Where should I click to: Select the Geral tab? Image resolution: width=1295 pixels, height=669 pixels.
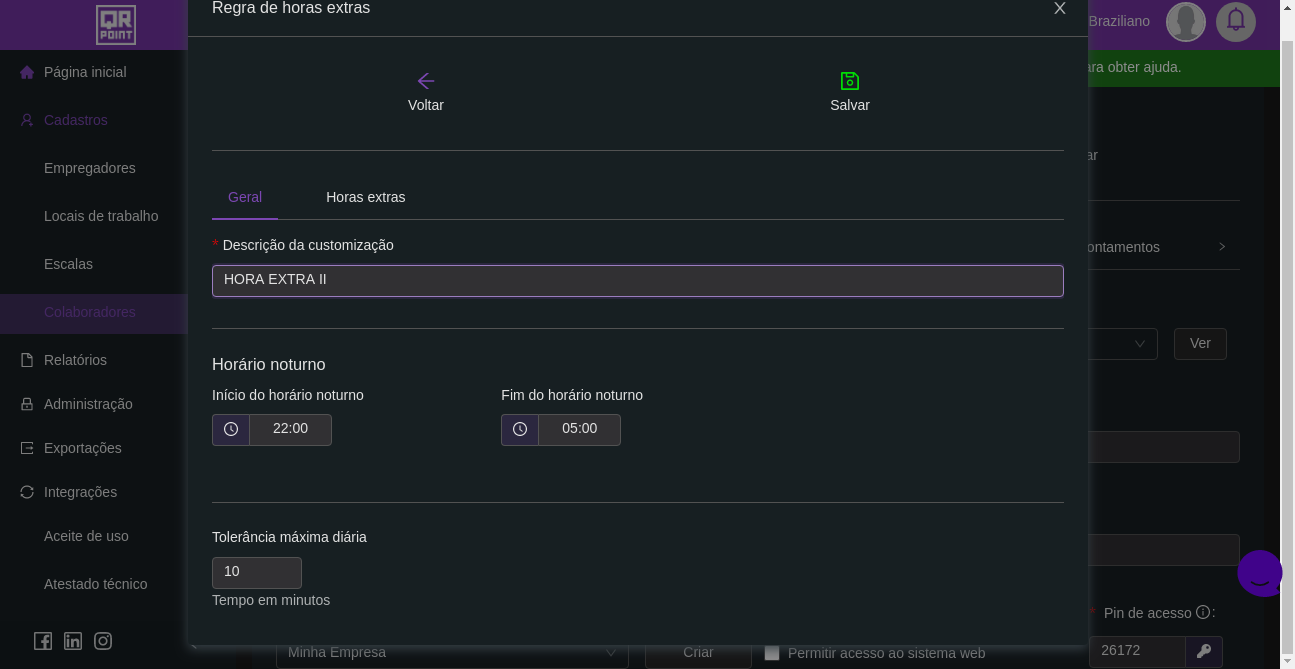(245, 197)
